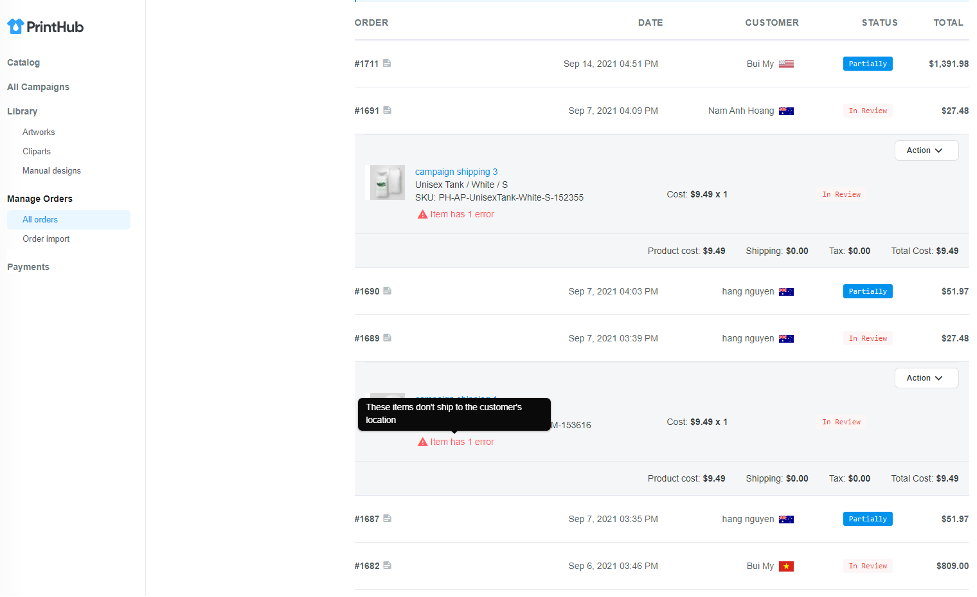The height and width of the screenshot is (597, 977).
Task: Open Action dropdown for order #1689
Action: 926,378
